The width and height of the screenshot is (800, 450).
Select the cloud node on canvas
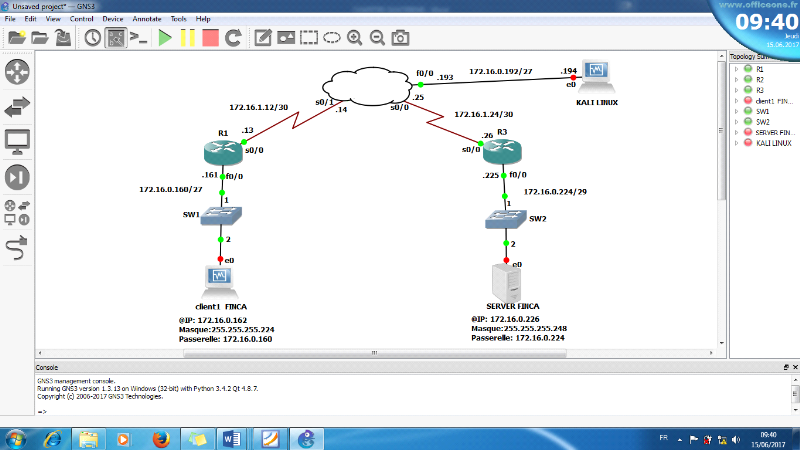367,86
